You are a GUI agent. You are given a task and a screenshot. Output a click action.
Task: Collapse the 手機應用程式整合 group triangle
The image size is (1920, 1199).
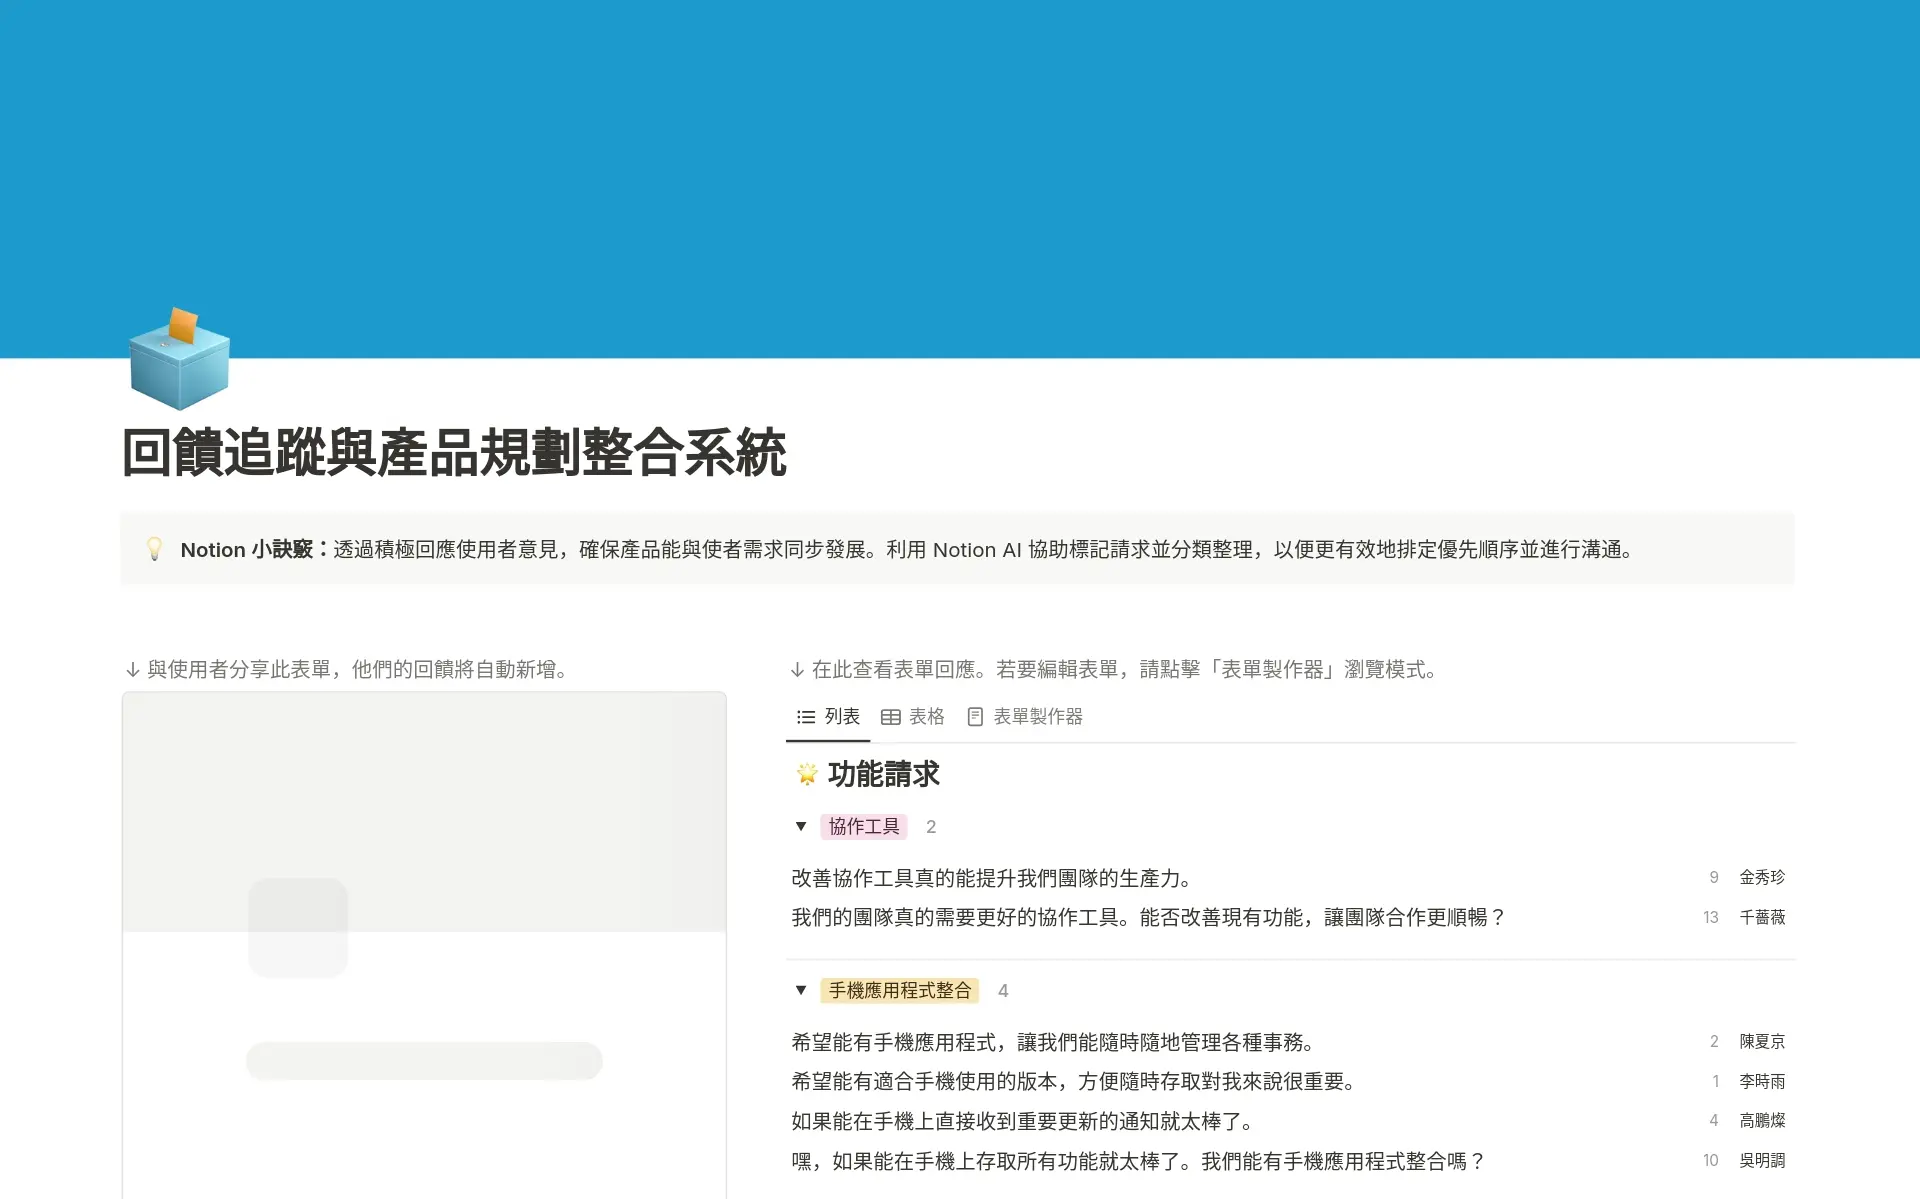point(800,990)
